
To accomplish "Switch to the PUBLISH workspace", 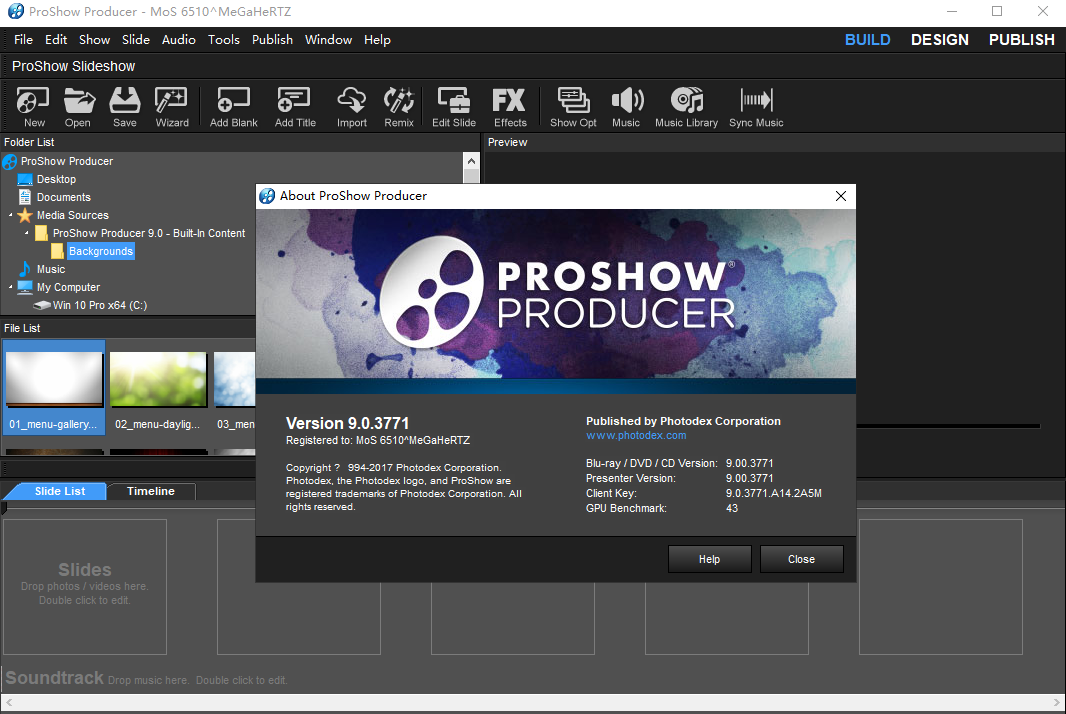I will point(1021,40).
